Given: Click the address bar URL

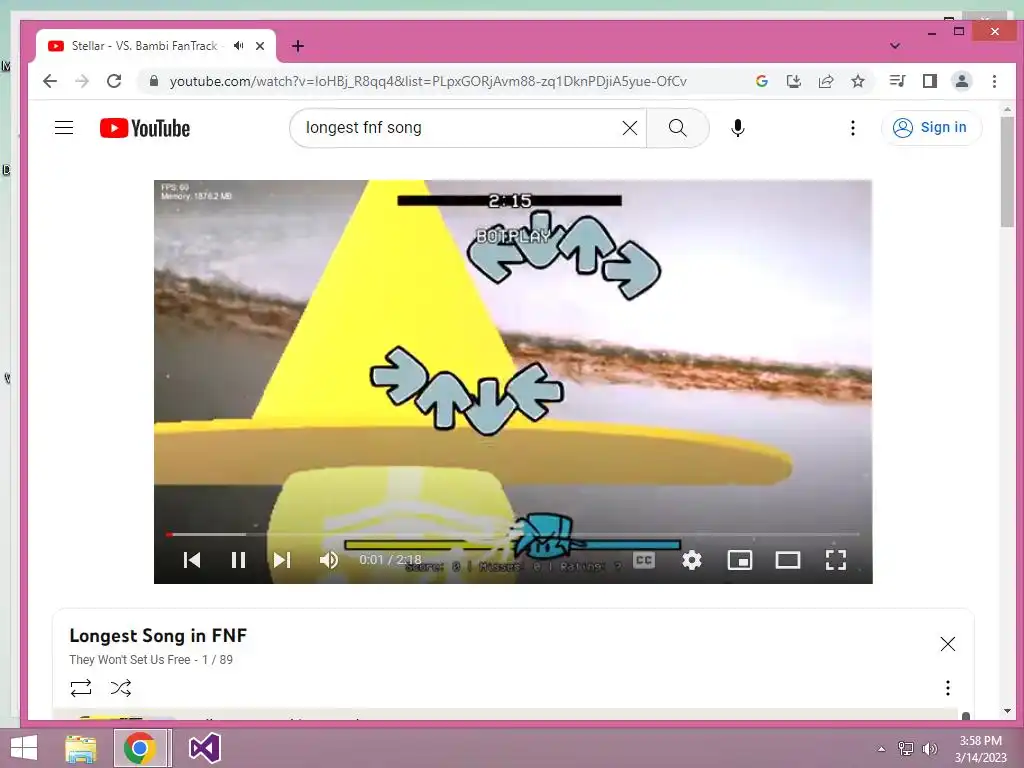Looking at the screenshot, I should point(428,81).
